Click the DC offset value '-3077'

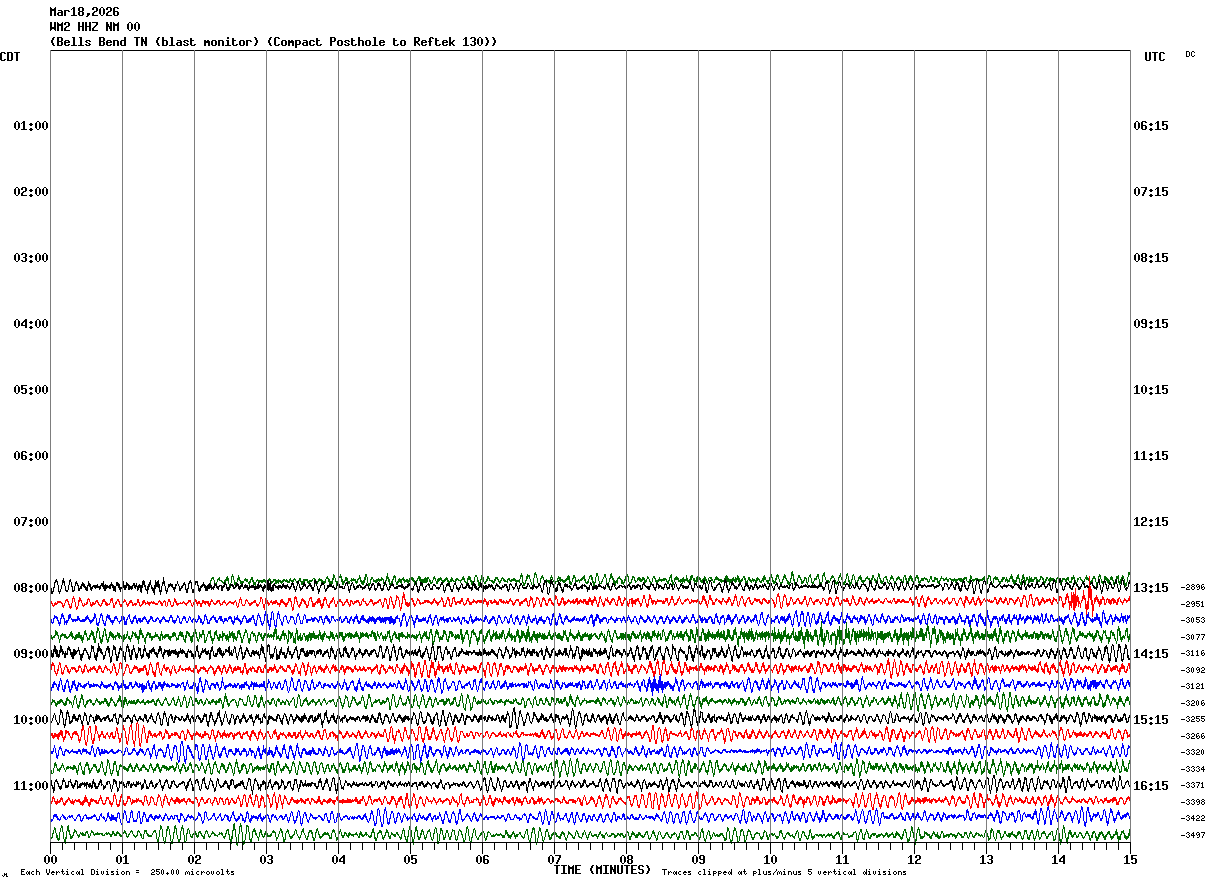click(1193, 637)
